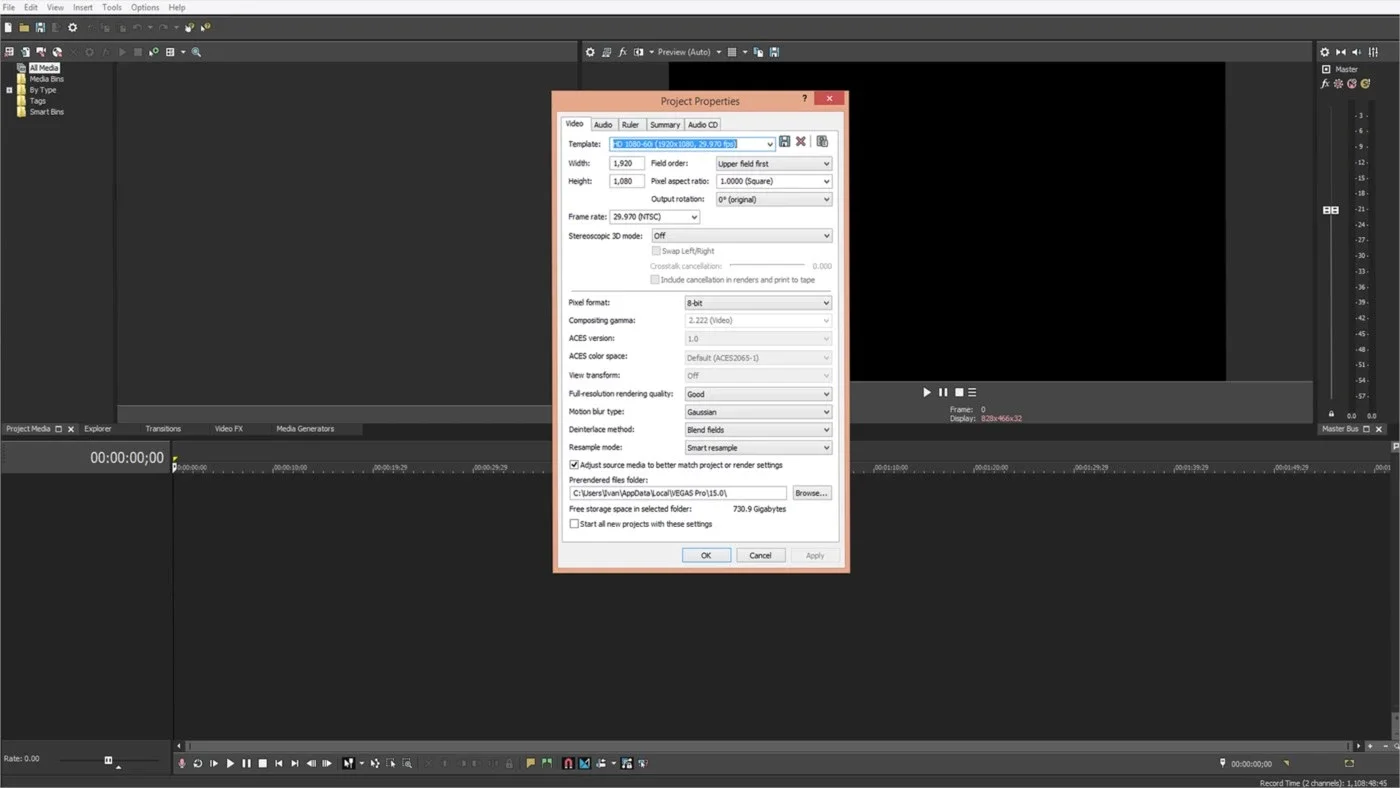Viewport: 1400px width, 788px height.
Task: Click the Browse button for prerendered folder
Action: click(x=812, y=493)
